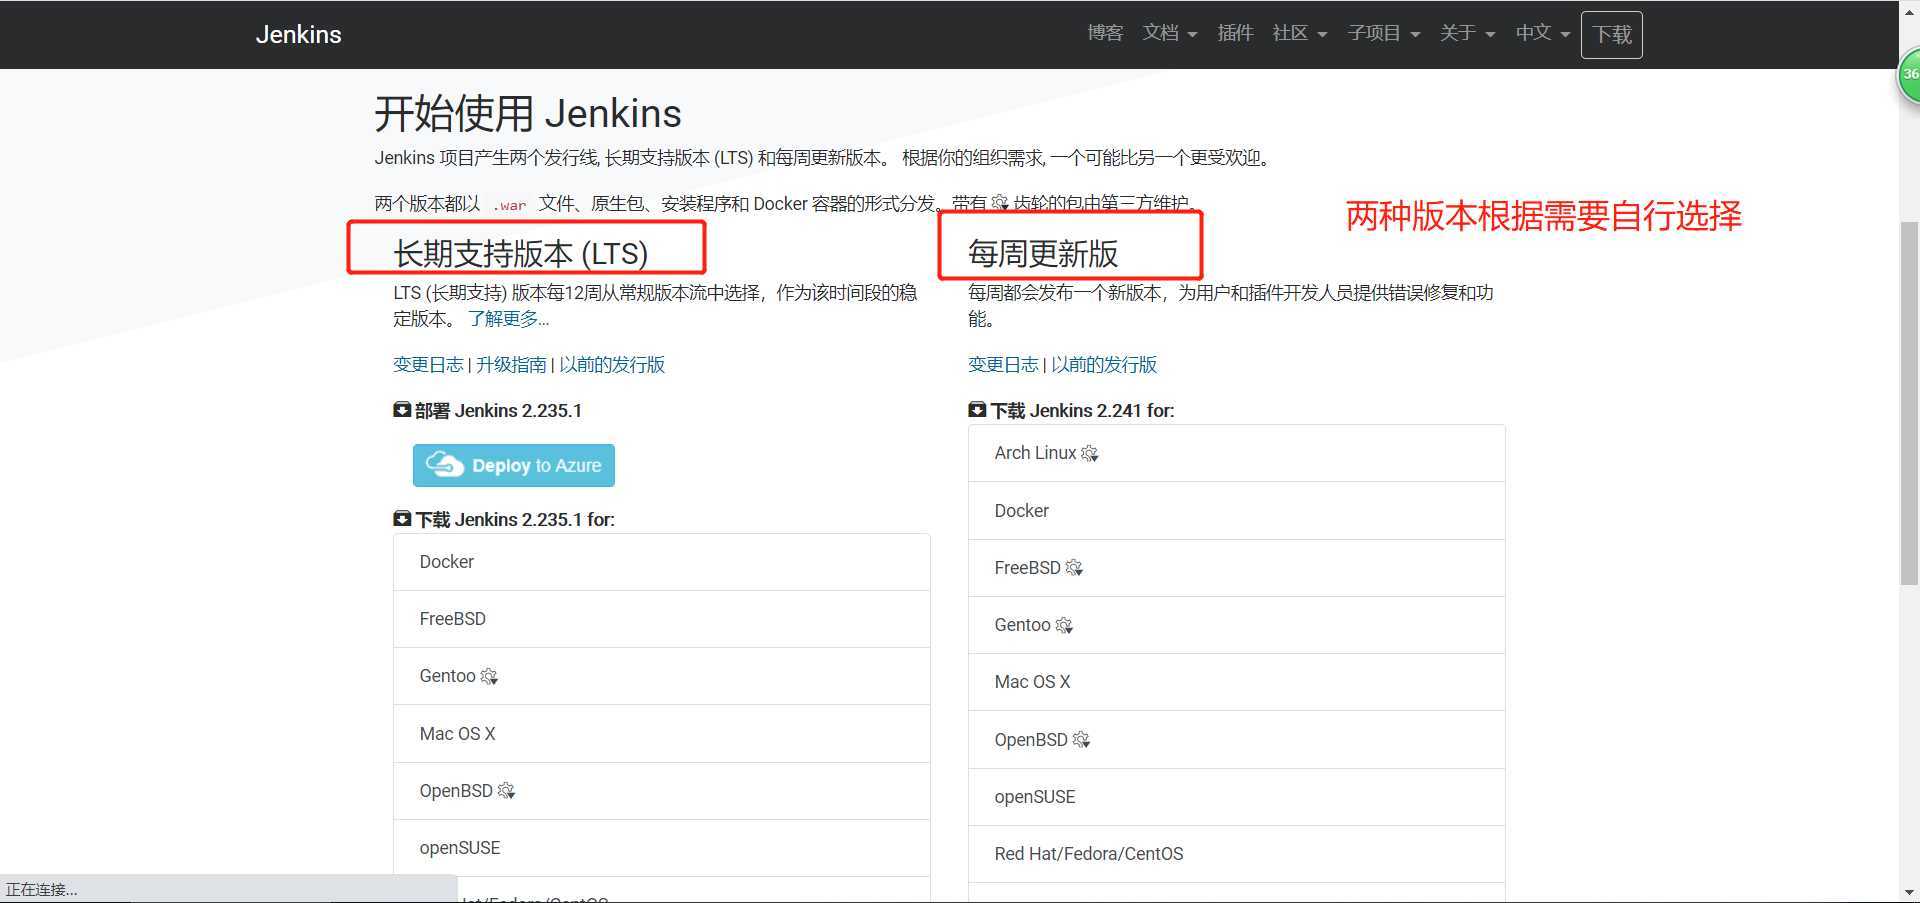Viewport: 1920px width, 903px height.
Task: Click gear icon beside weekly OpenBSD
Action: [1081, 740]
